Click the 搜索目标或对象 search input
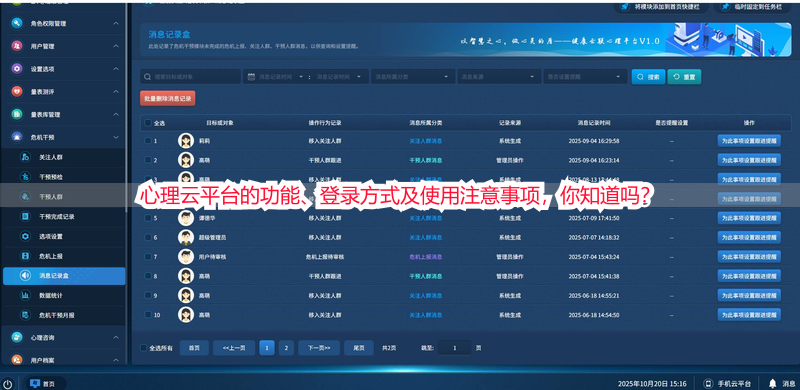The height and width of the screenshot is (390, 800). [x=190, y=77]
